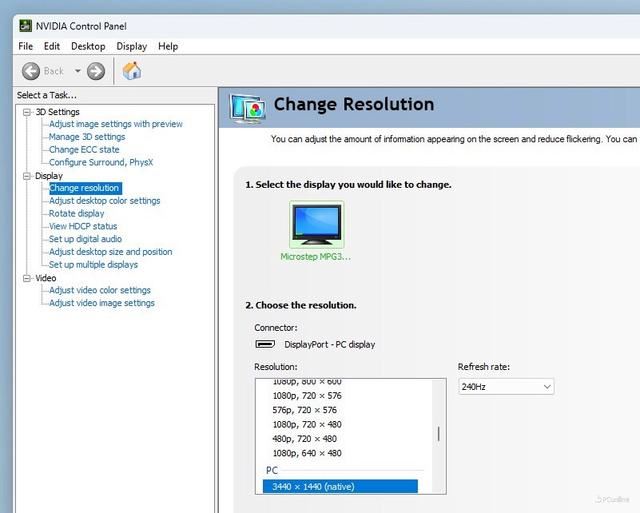Open the Back history dropdown arrow
The width and height of the screenshot is (640, 513).
[x=77, y=71]
